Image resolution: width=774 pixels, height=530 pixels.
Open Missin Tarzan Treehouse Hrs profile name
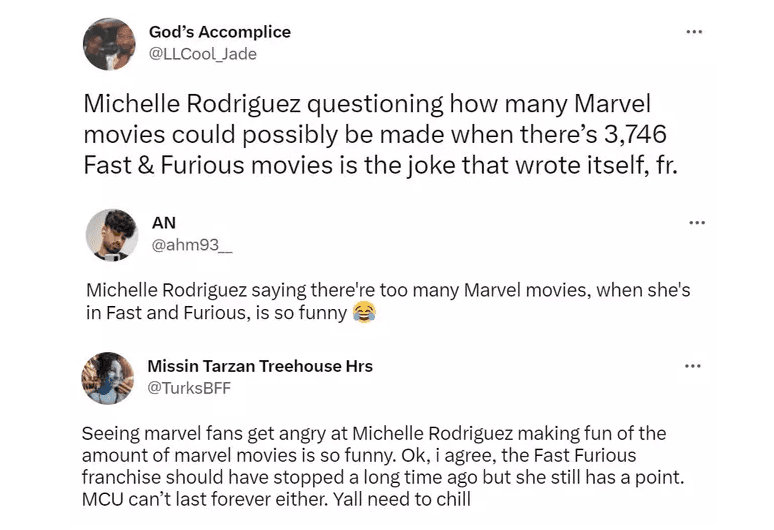tap(259, 366)
